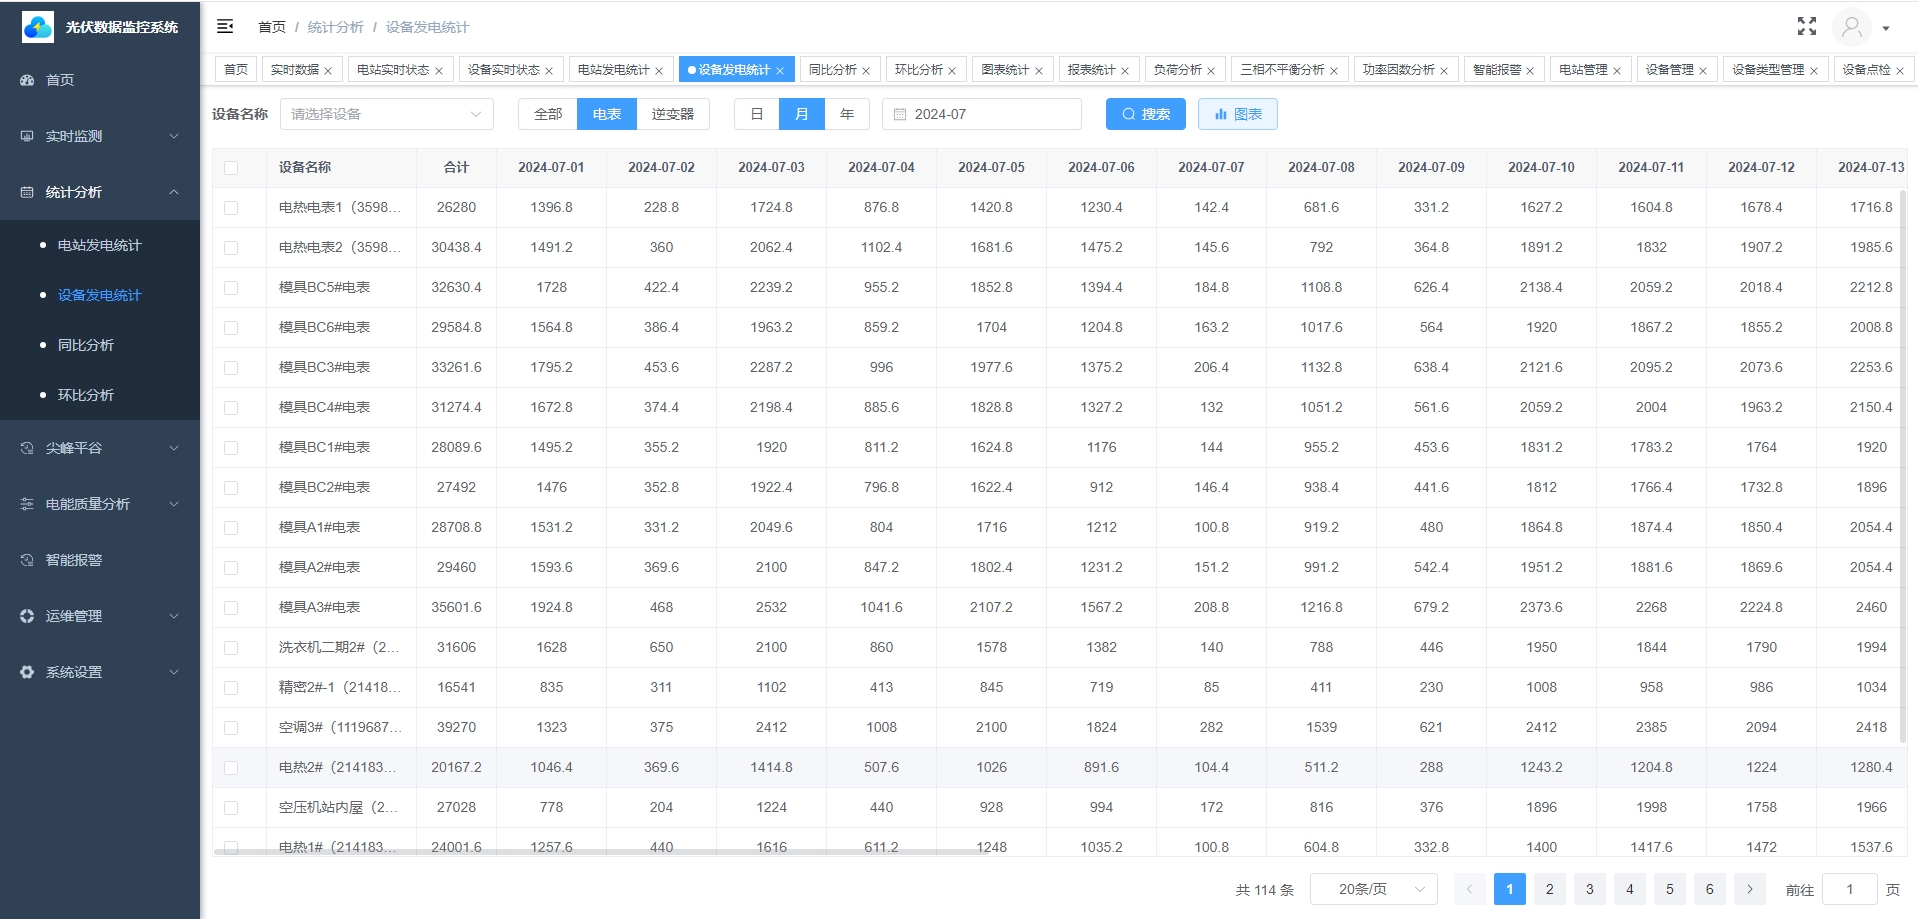
Task: Check the row for 电热电表1
Action: click(231, 208)
